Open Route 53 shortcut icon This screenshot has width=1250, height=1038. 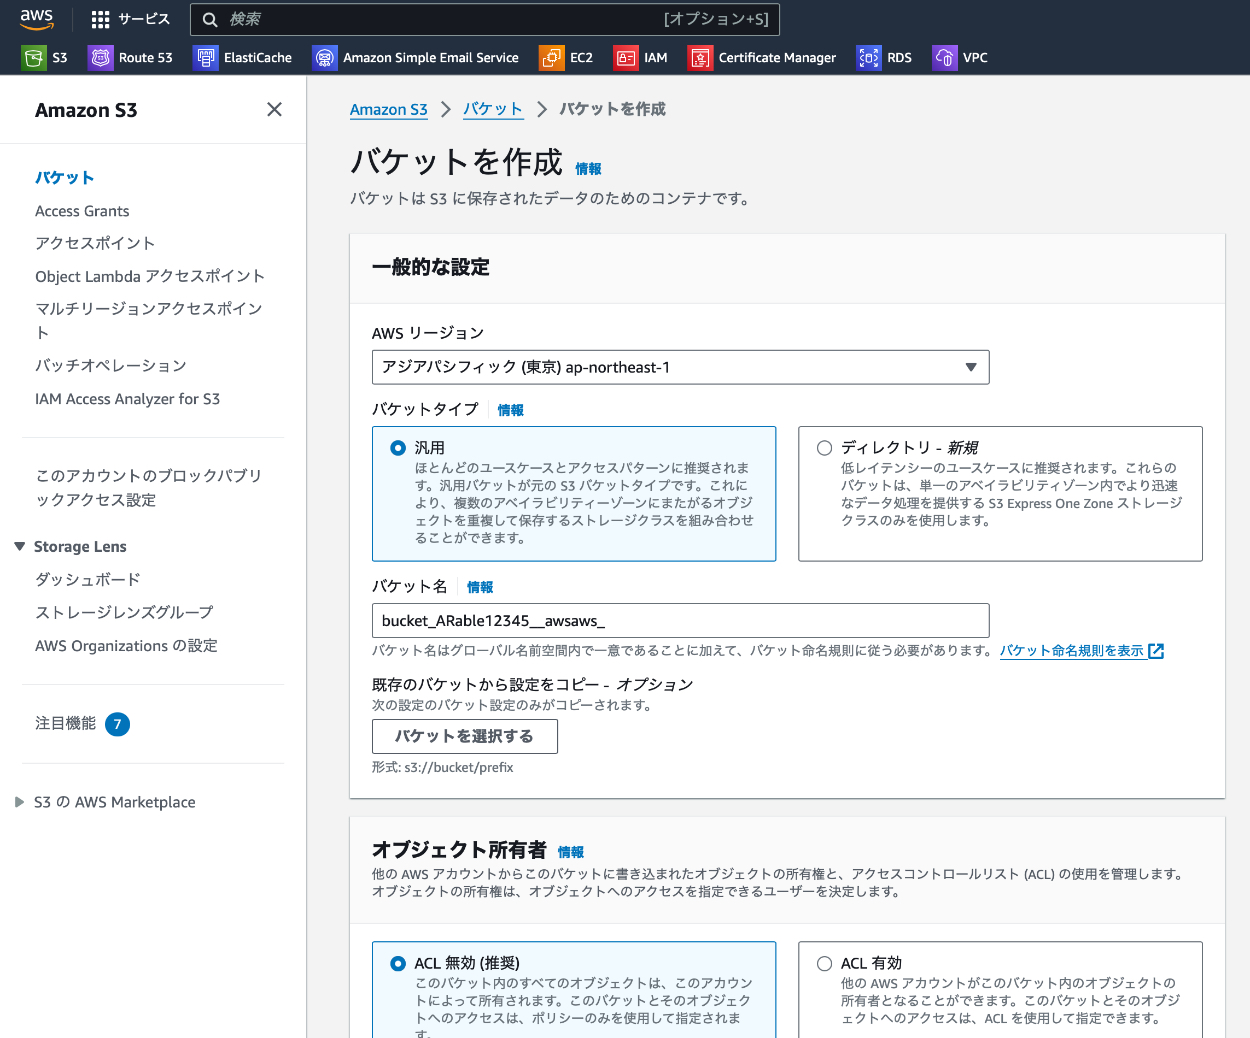coord(101,58)
